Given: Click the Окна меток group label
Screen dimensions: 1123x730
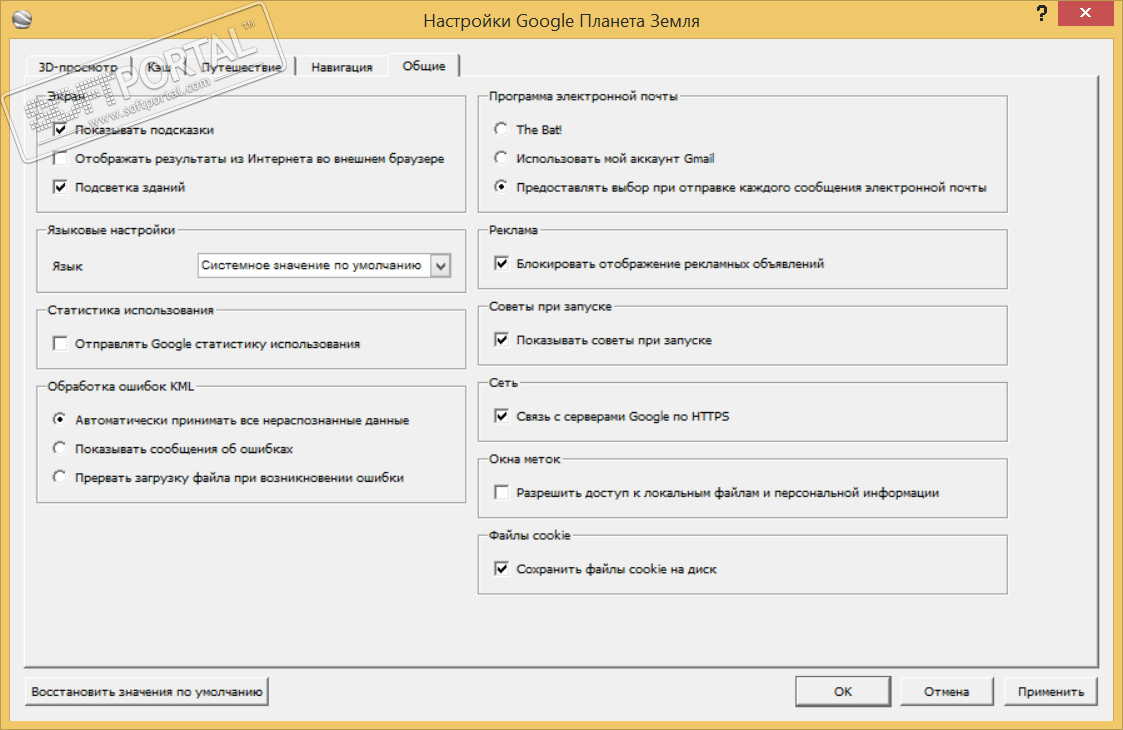Looking at the screenshot, I should pos(524,459).
